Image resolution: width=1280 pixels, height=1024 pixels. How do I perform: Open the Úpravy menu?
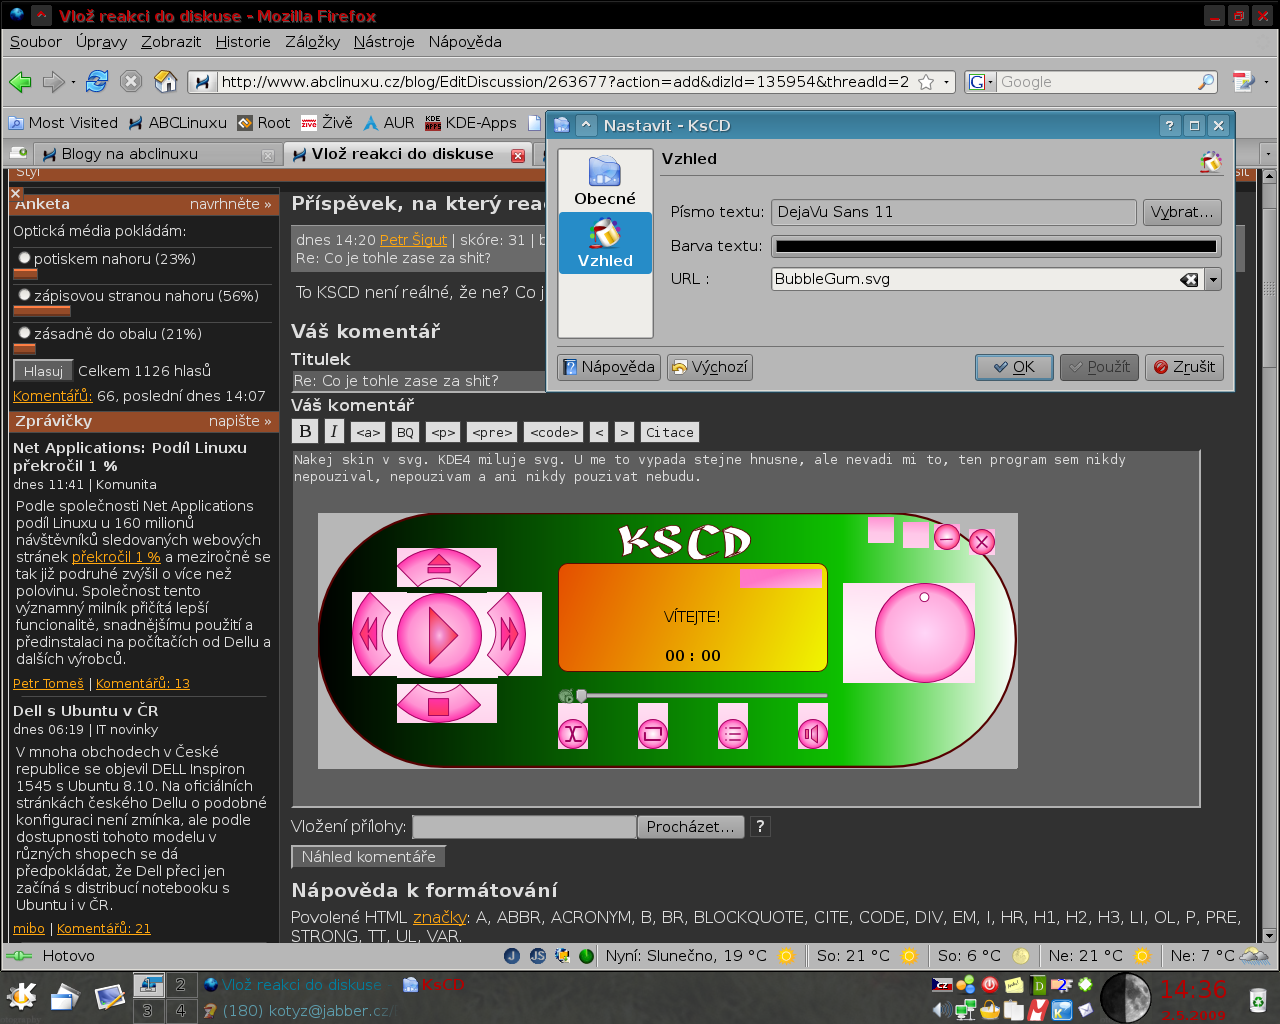tap(101, 42)
